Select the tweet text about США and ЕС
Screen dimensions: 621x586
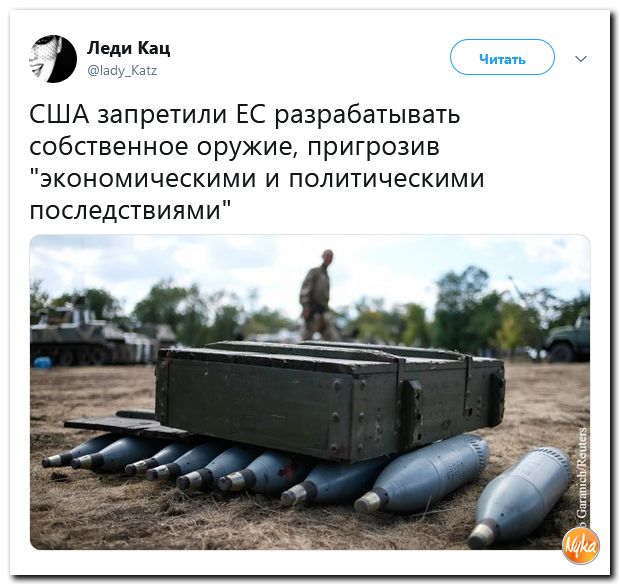click(257, 162)
